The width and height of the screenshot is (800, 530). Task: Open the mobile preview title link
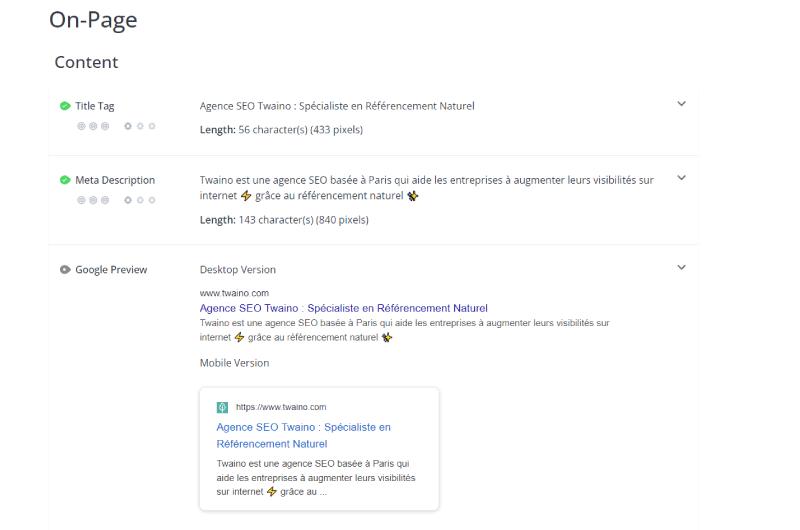tap(304, 435)
